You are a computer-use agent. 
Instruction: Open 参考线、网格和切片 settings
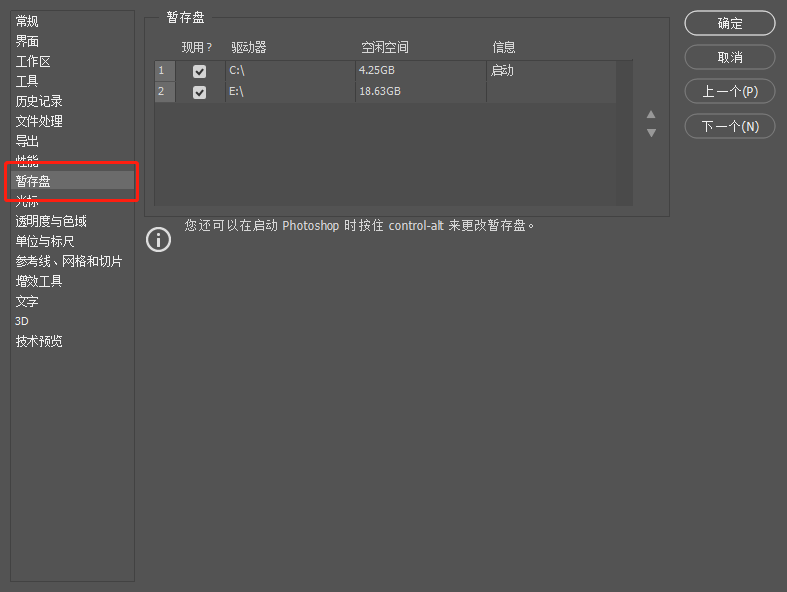pos(69,261)
